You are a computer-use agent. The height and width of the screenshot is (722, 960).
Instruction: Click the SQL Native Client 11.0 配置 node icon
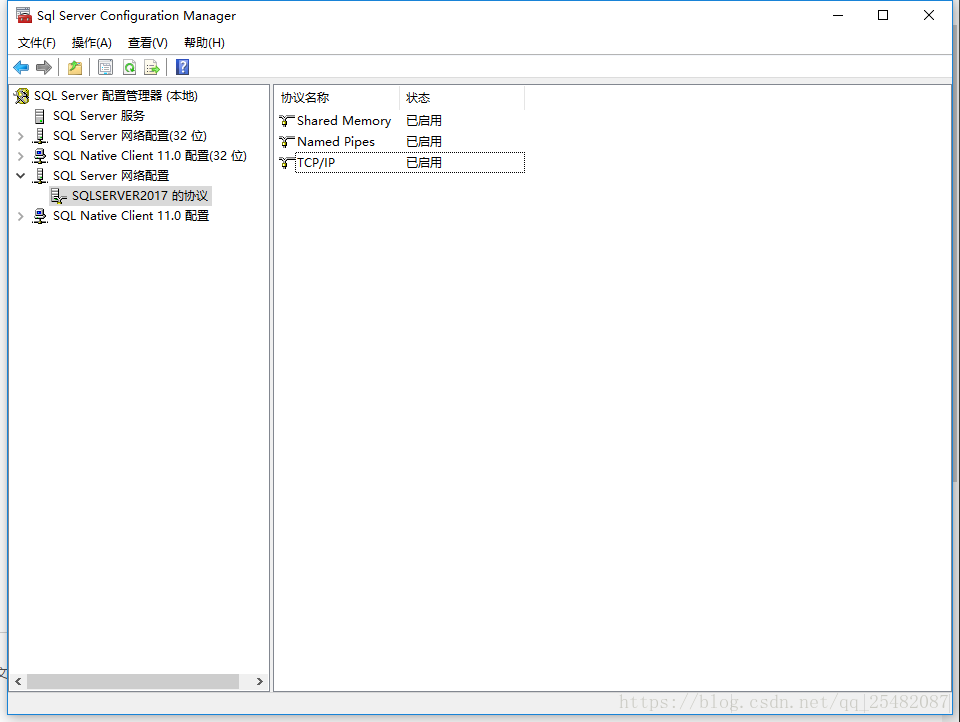coord(40,216)
